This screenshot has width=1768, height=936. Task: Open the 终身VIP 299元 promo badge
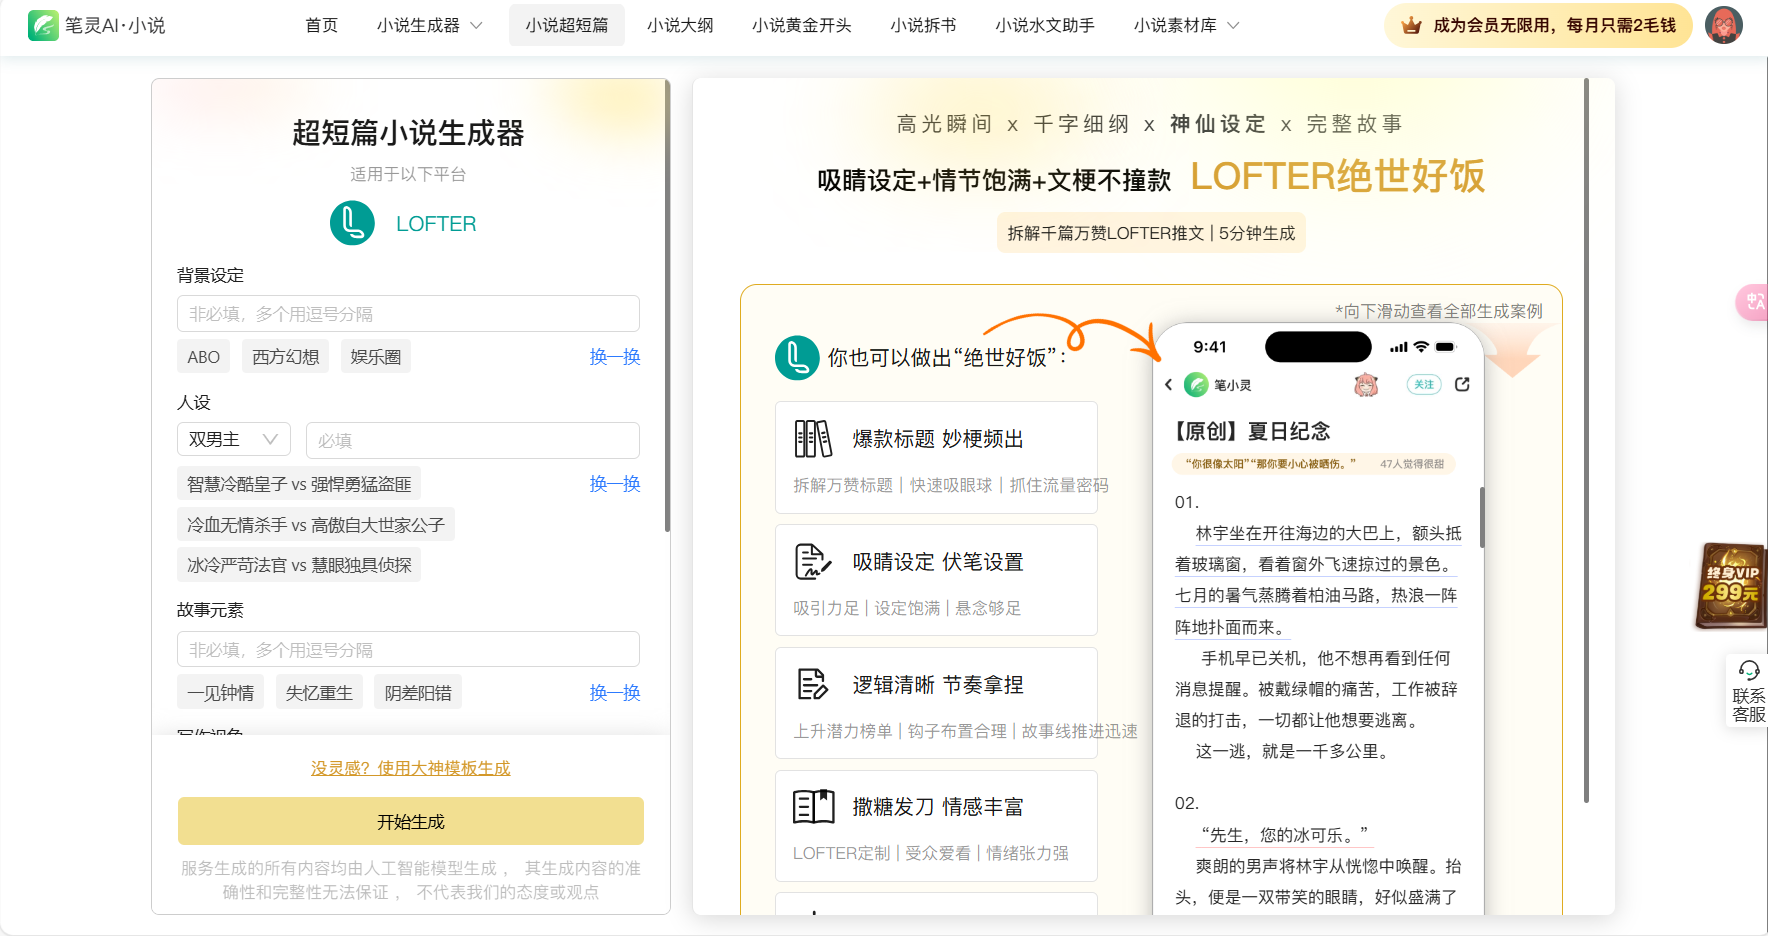1731,586
